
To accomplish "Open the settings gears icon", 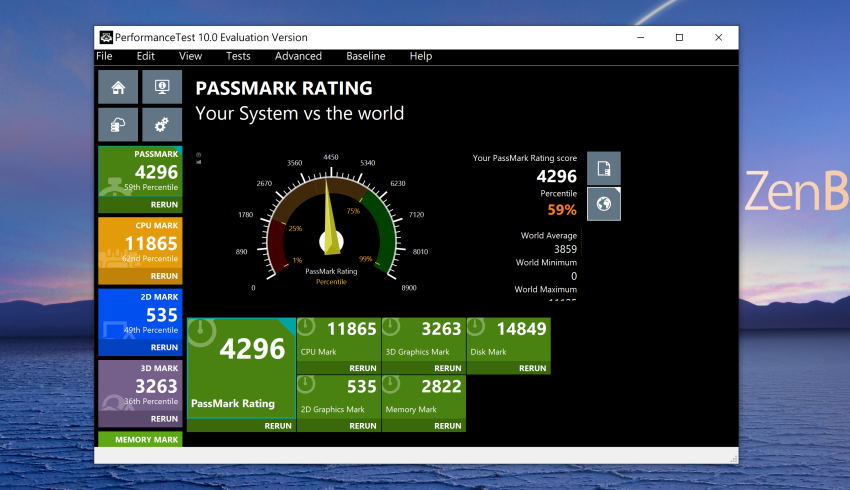I will pos(162,125).
